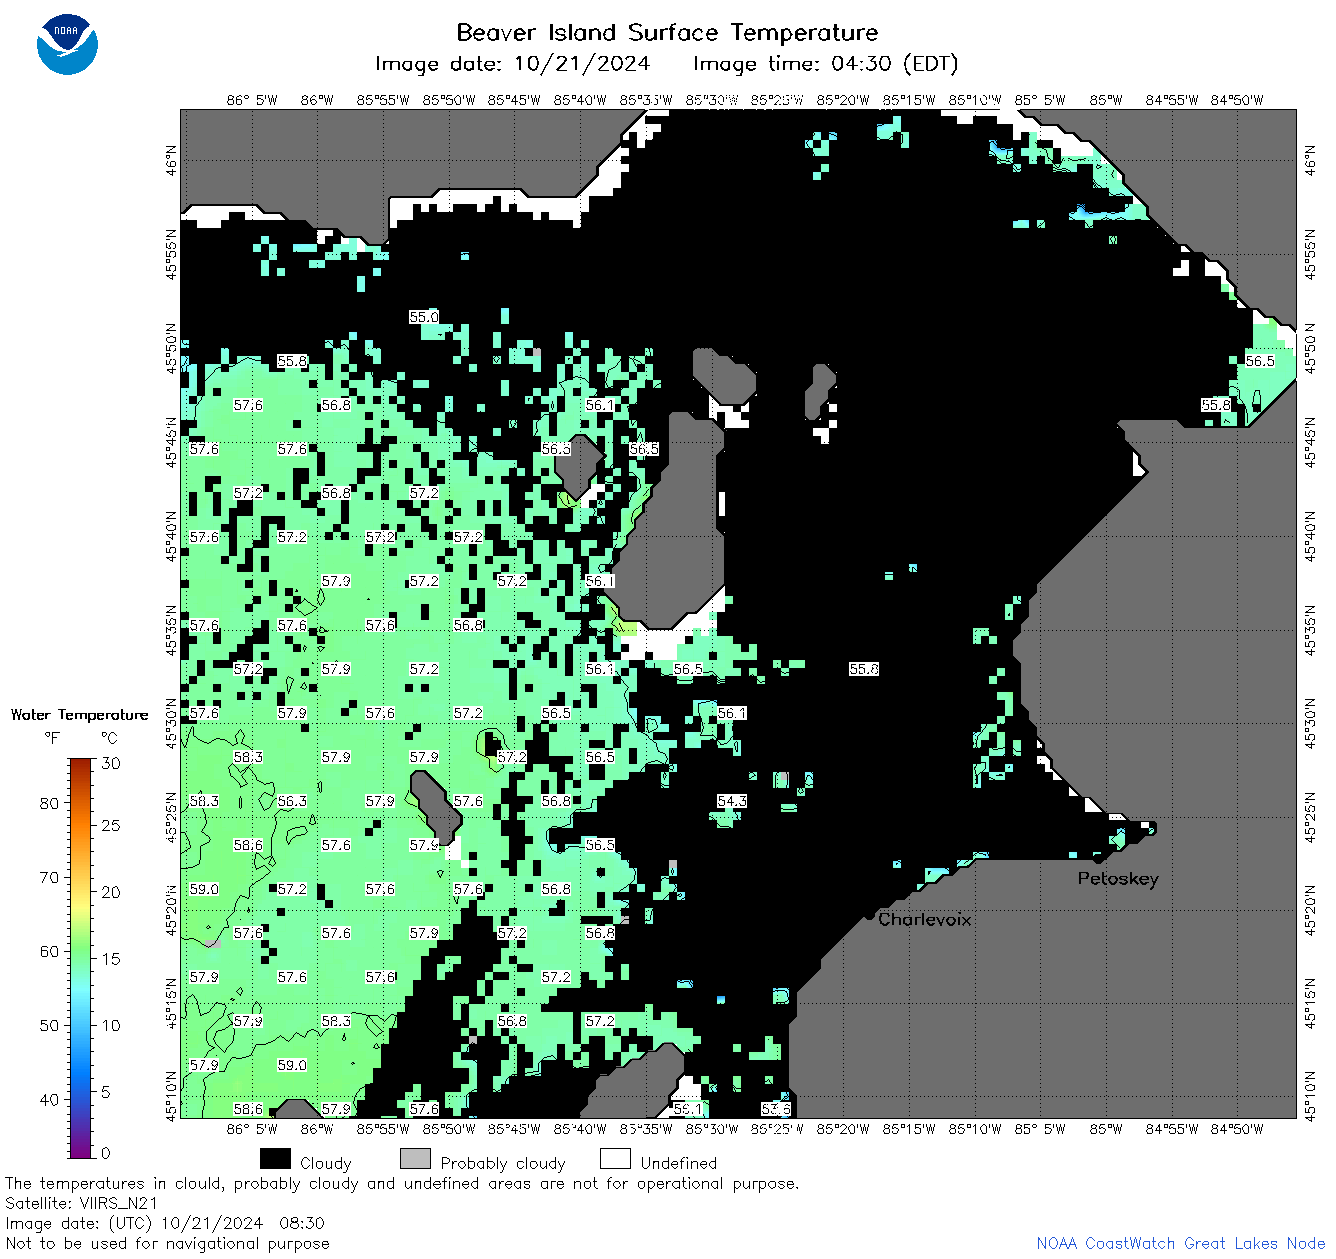This screenshot has width=1336, height=1259.
Task: Click the 0 Celsius scale tick
Action: tap(106, 1153)
